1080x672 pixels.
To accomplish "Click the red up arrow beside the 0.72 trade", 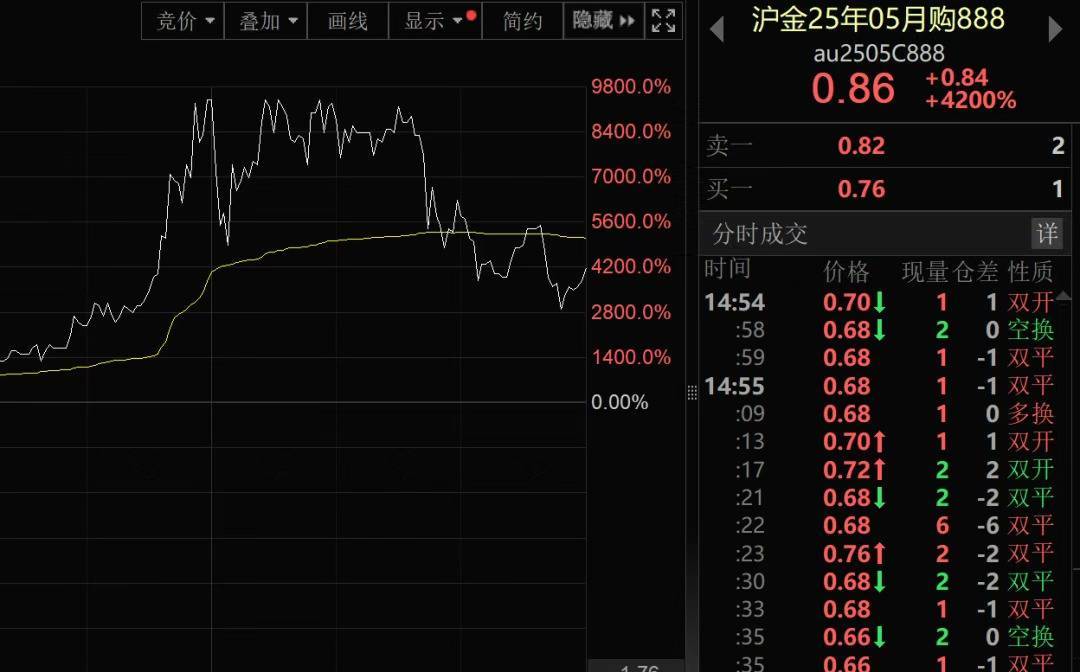I will tap(879, 469).
